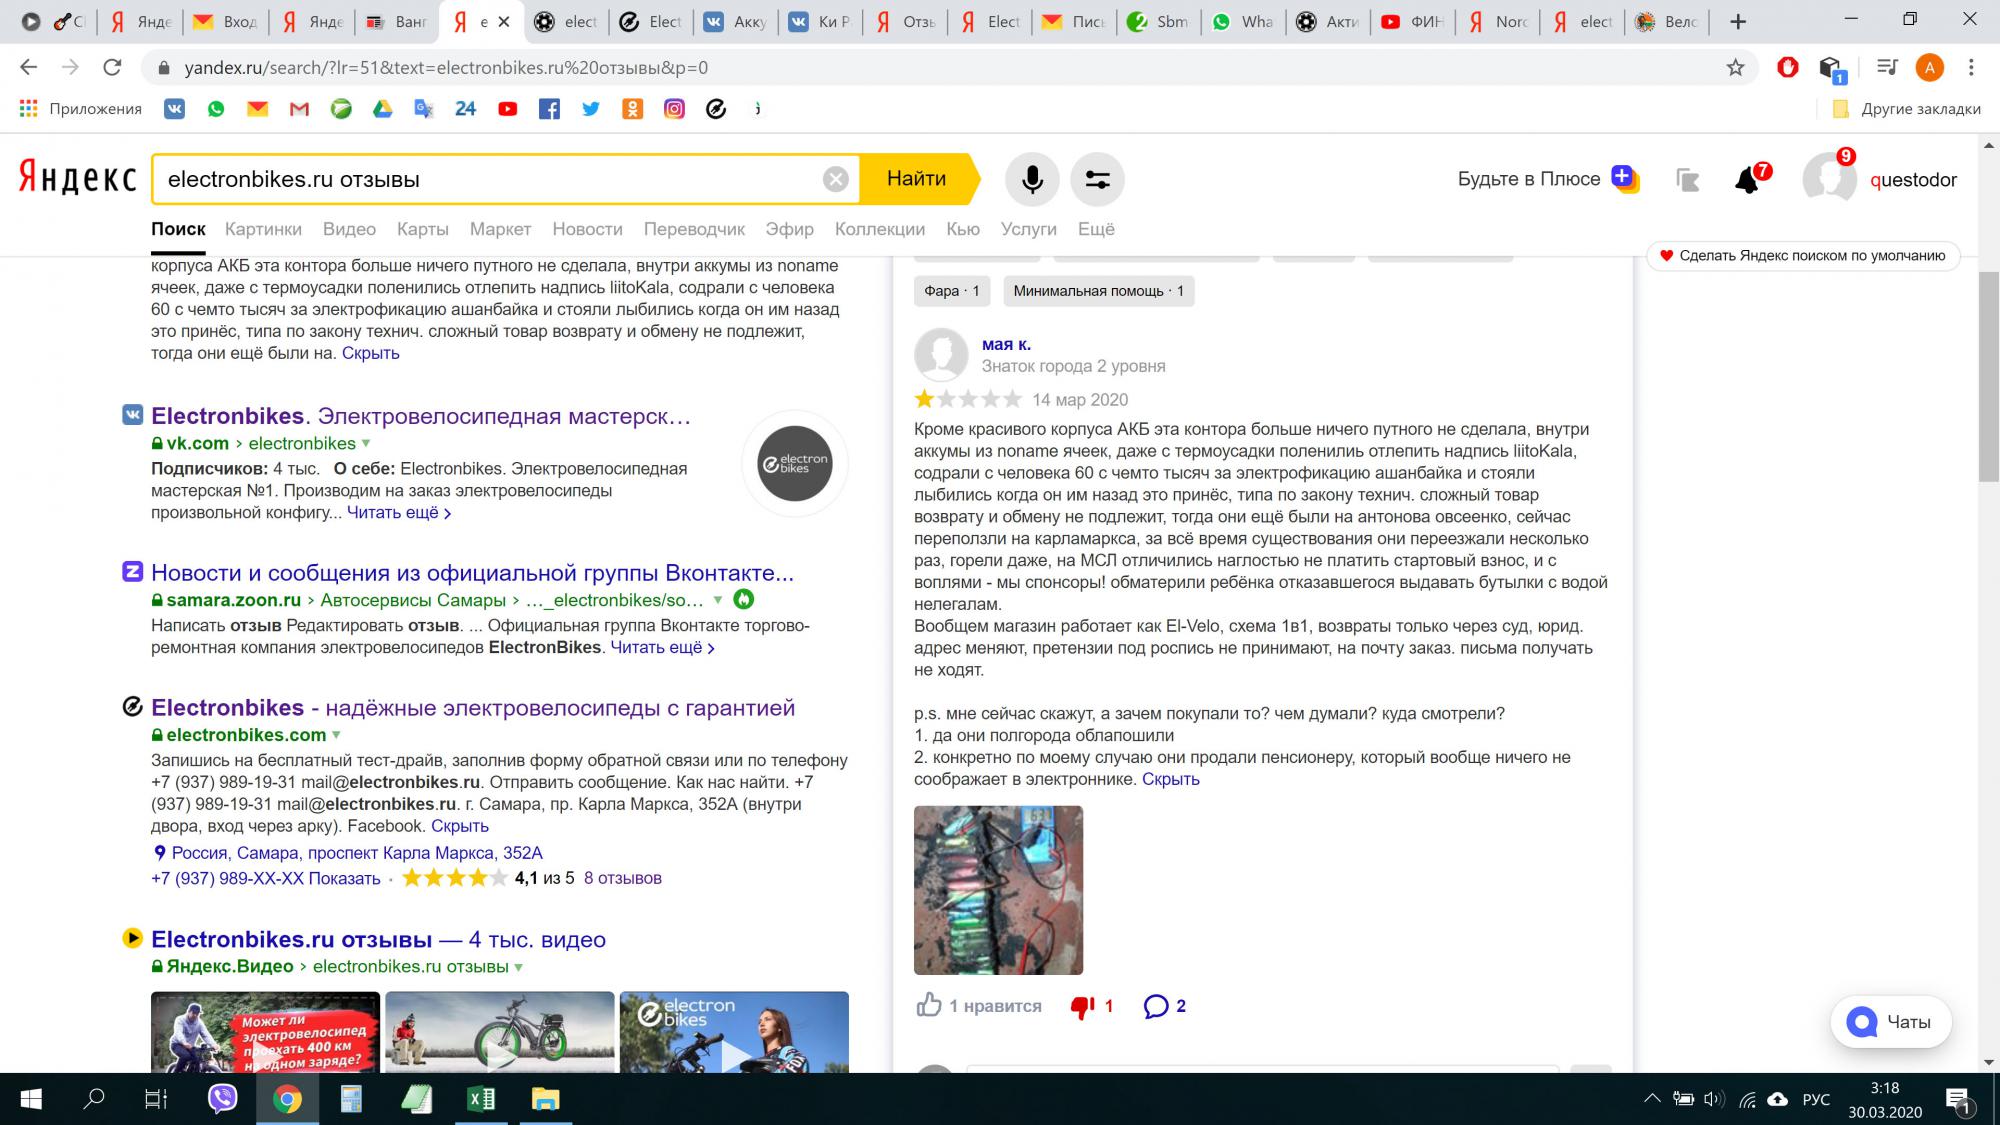
Task: Open Twitter bookmark icon
Action: pyautogui.click(x=591, y=109)
